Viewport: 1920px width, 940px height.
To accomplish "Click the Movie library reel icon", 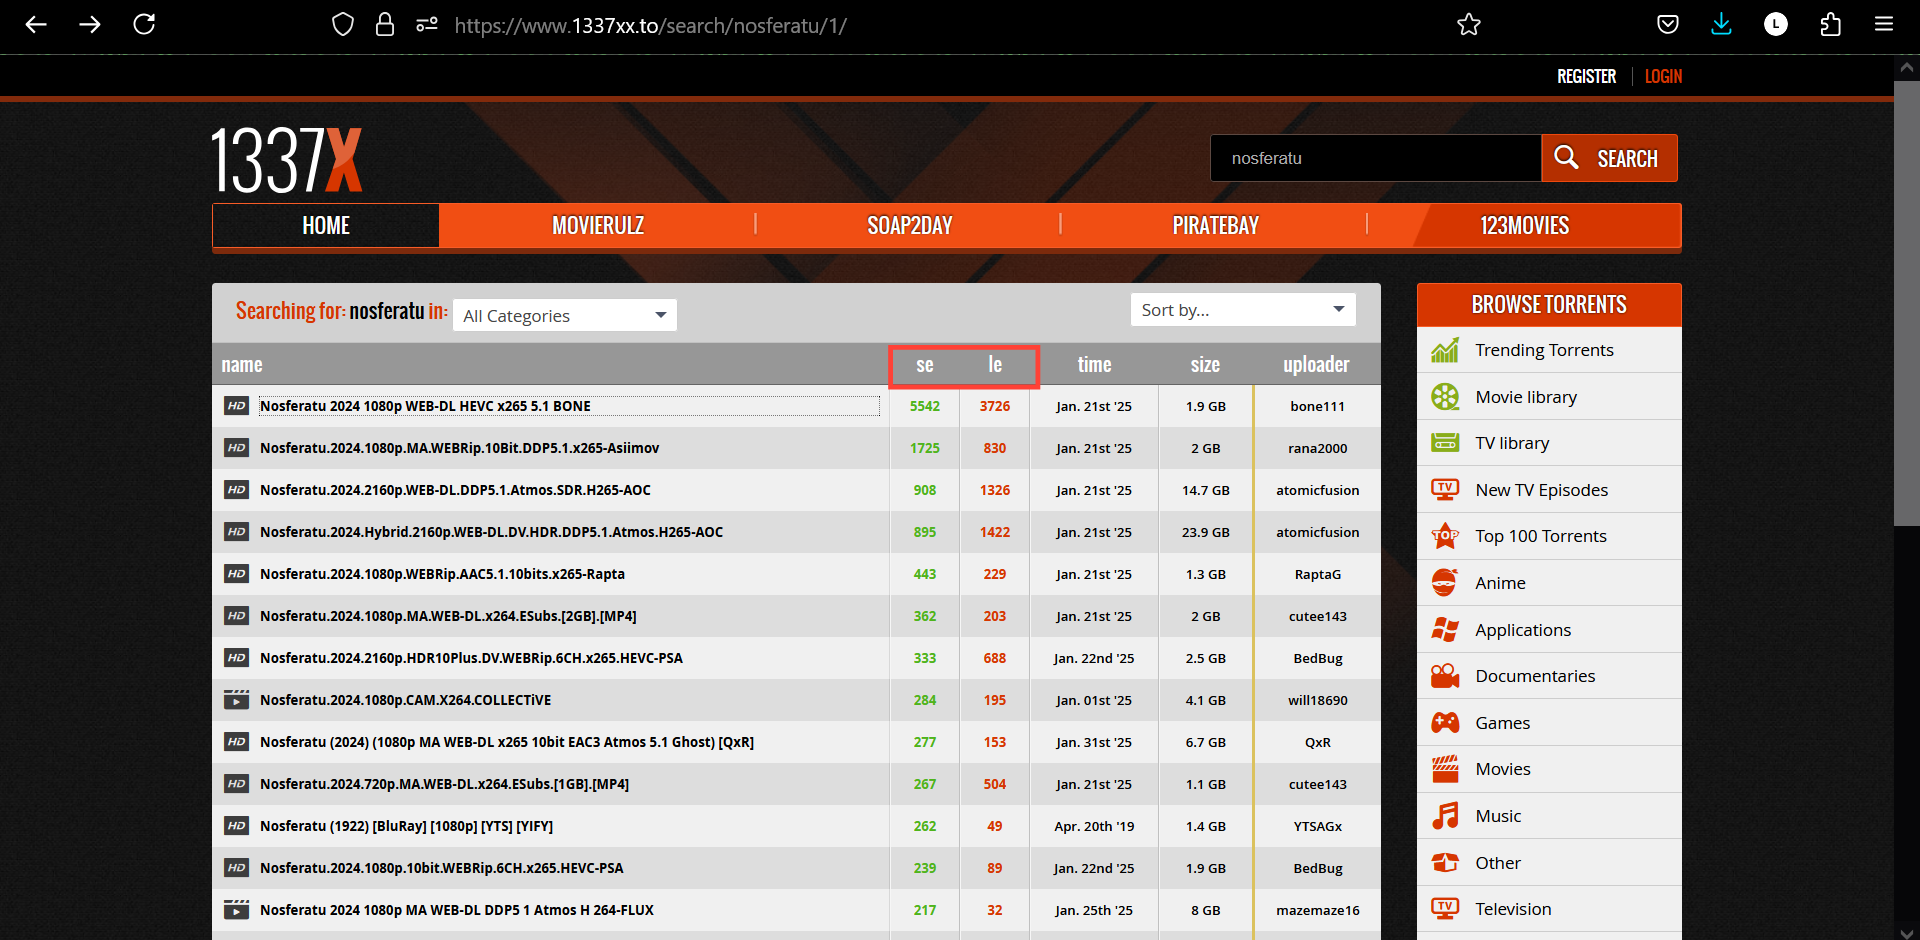I will point(1445,397).
